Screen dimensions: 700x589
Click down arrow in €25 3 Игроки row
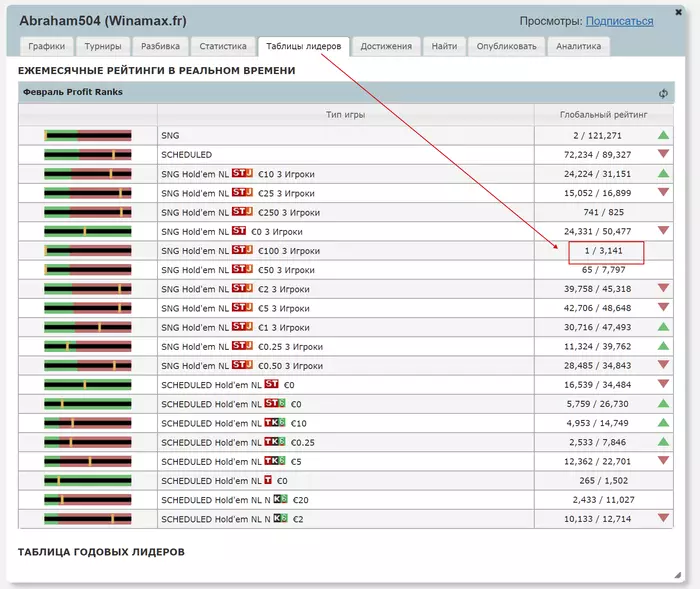coord(663,192)
